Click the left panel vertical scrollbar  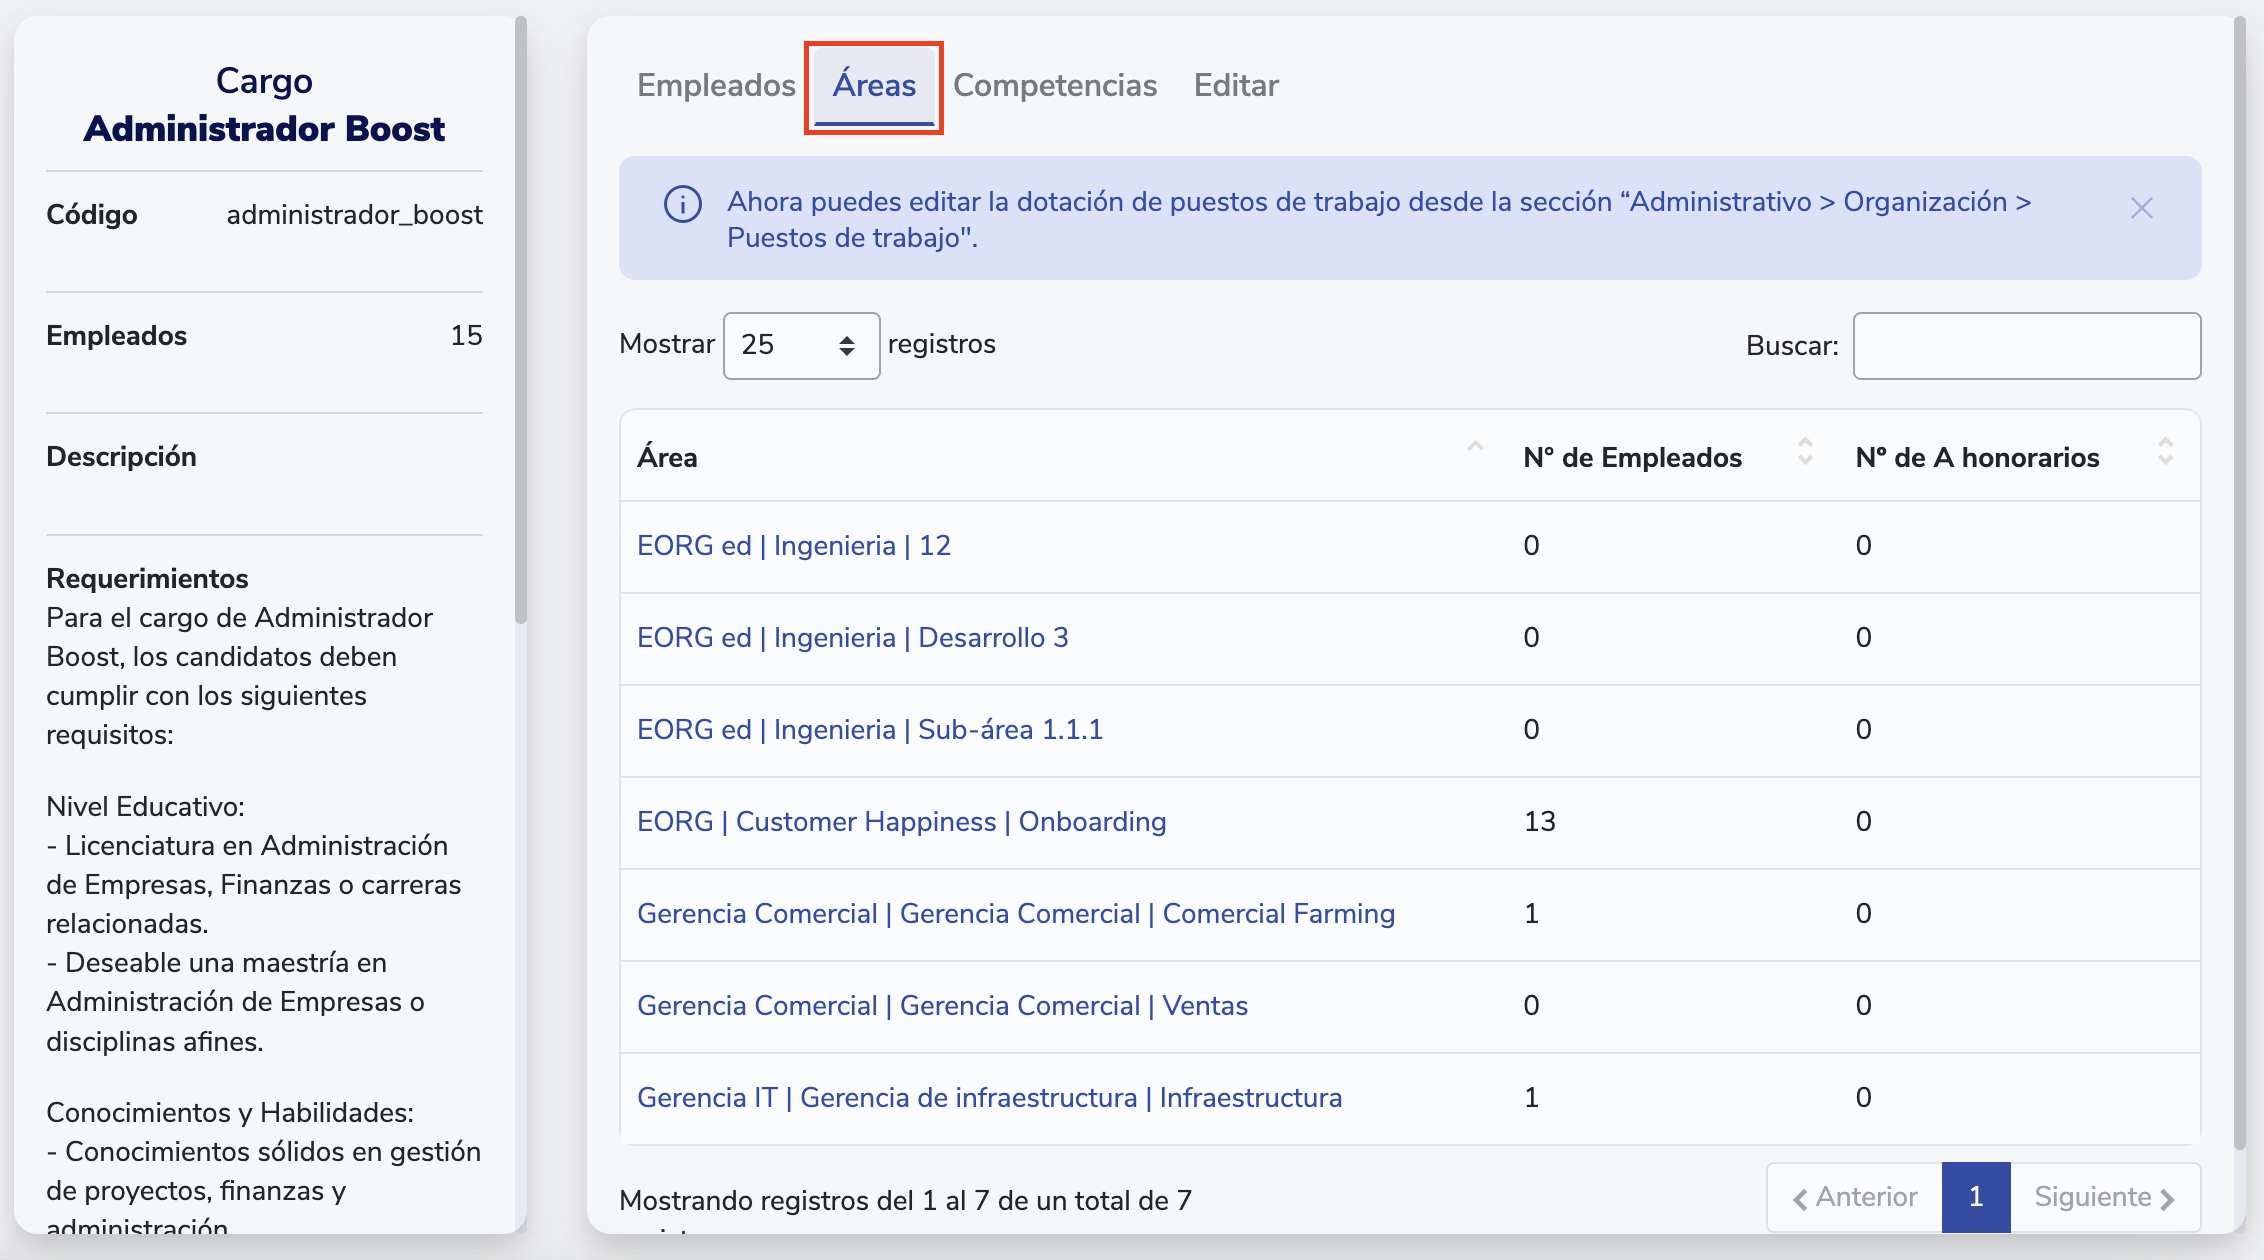[x=520, y=320]
